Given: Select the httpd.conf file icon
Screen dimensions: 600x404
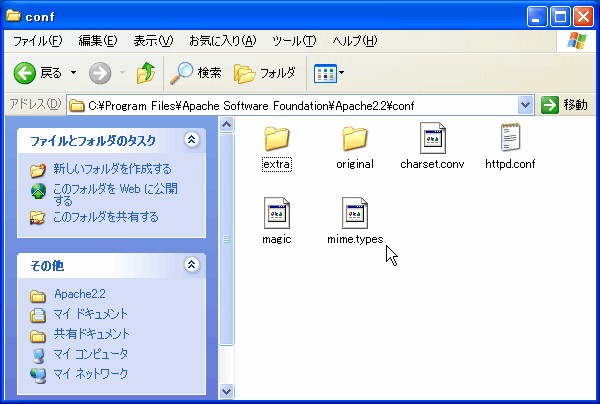Looking at the screenshot, I should [x=510, y=137].
